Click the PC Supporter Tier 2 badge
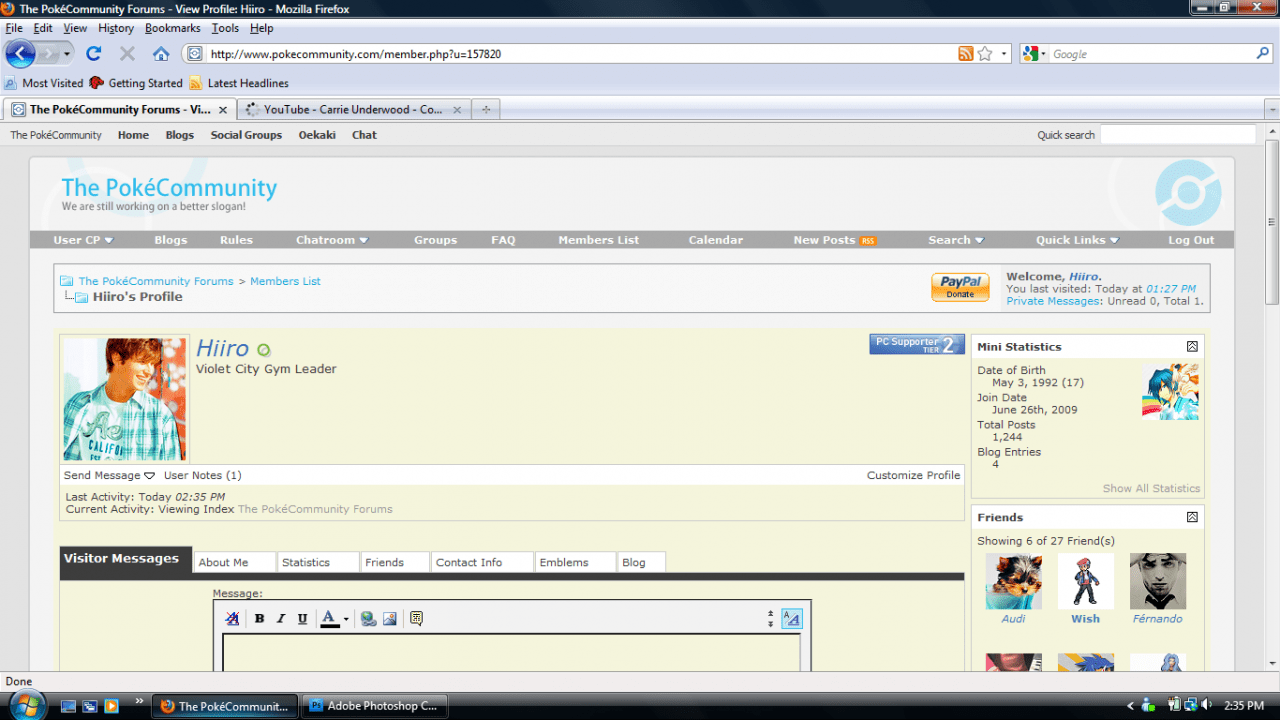Viewport: 1280px width, 720px height. tap(917, 345)
